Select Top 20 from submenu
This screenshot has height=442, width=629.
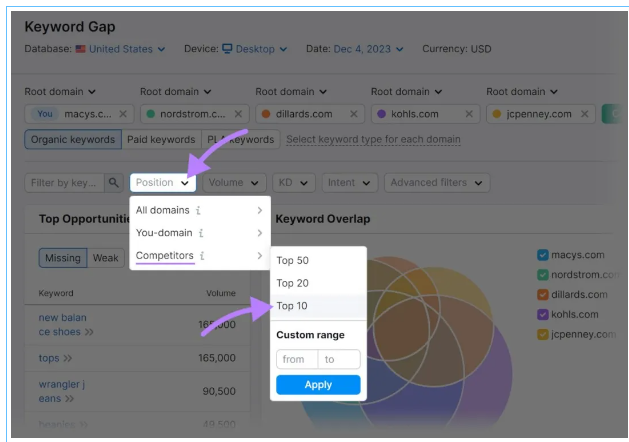click(318, 283)
